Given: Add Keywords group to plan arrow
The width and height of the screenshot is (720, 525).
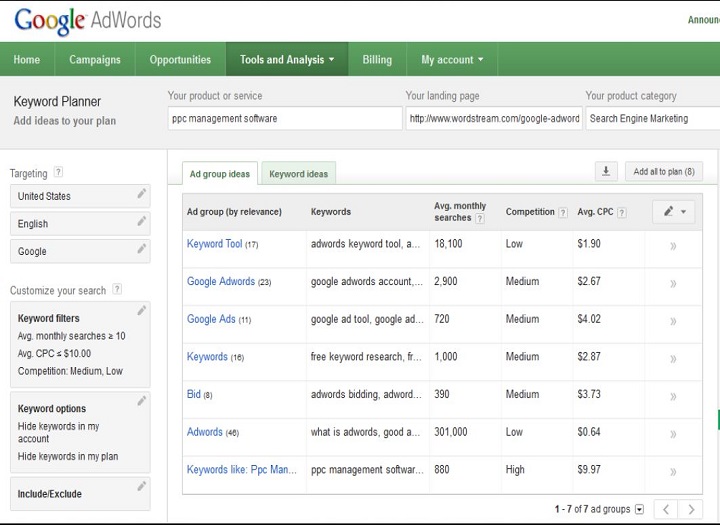Looking at the screenshot, I should click(x=673, y=359).
